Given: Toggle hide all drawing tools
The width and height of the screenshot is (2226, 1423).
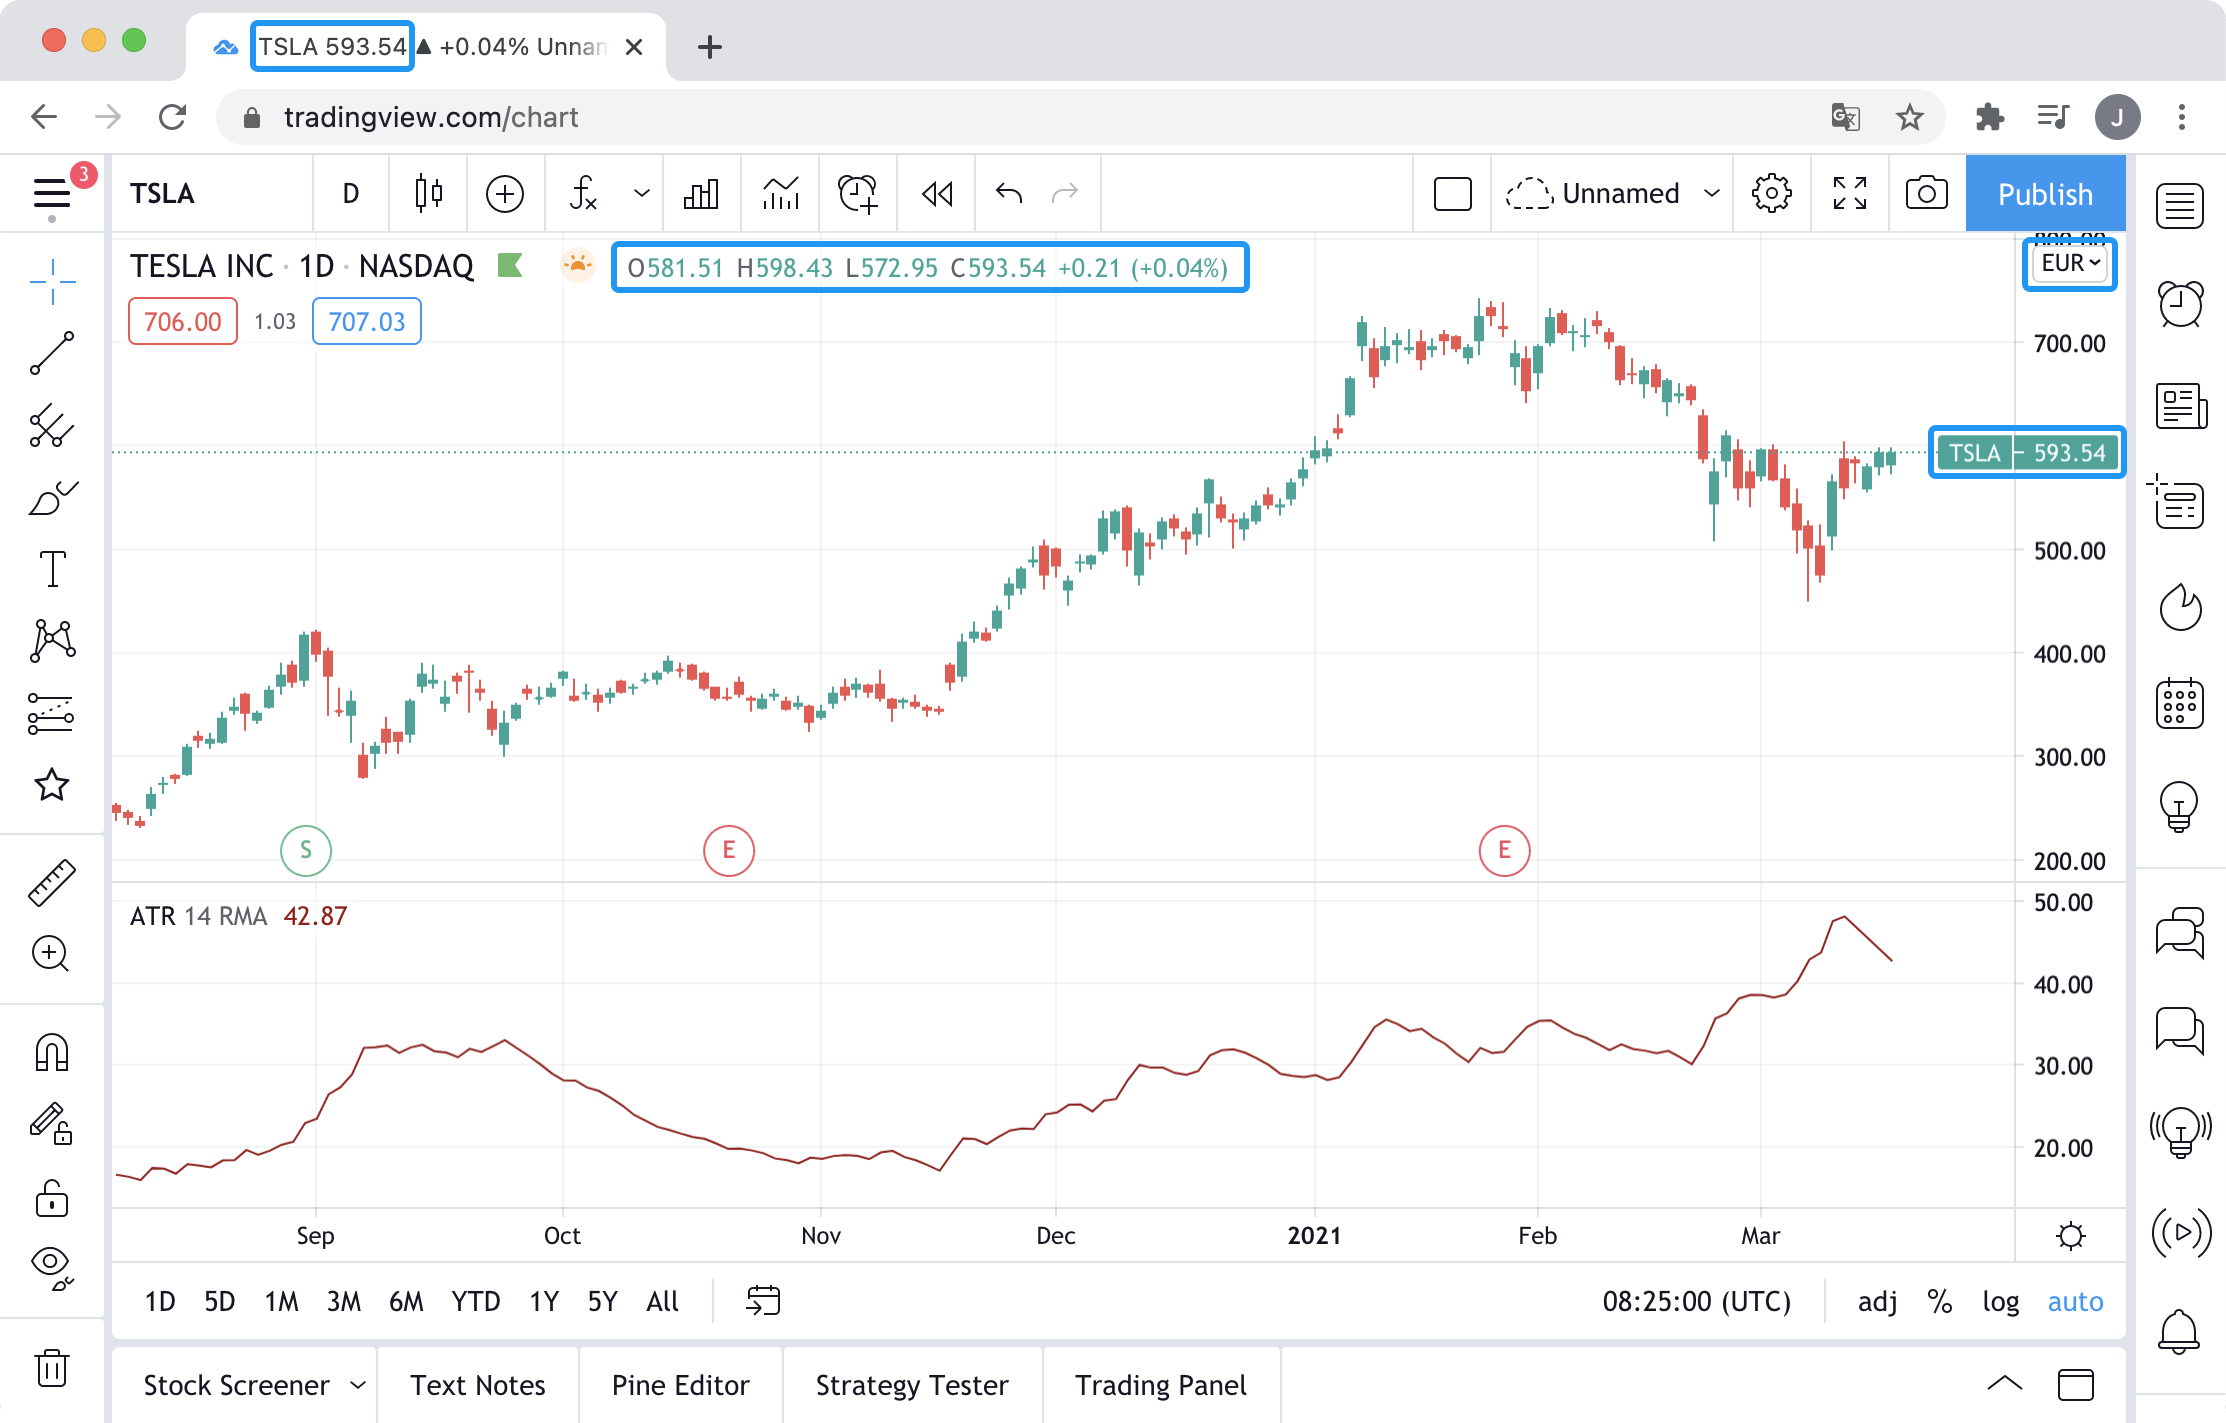Looking at the screenshot, I should coord(52,1267).
